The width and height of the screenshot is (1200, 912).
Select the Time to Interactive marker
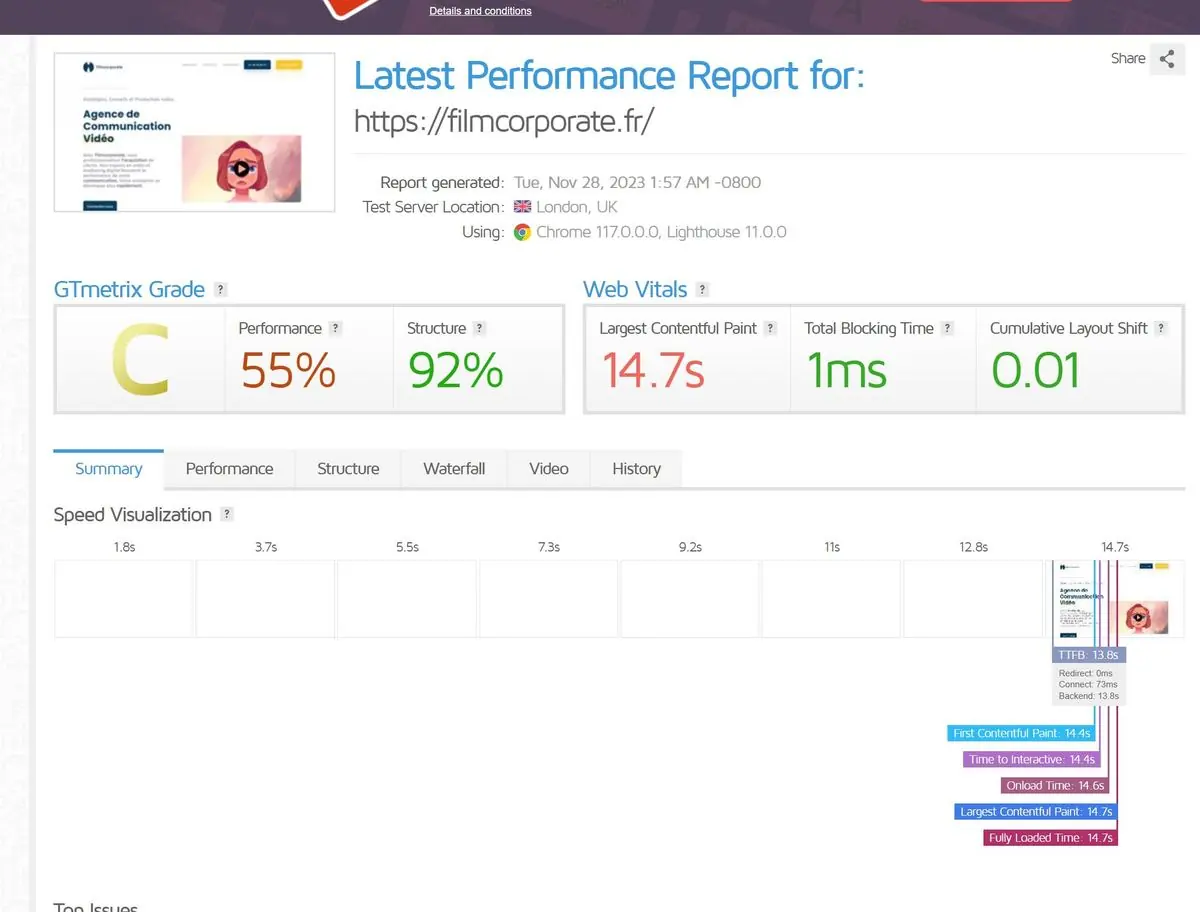tap(1031, 759)
